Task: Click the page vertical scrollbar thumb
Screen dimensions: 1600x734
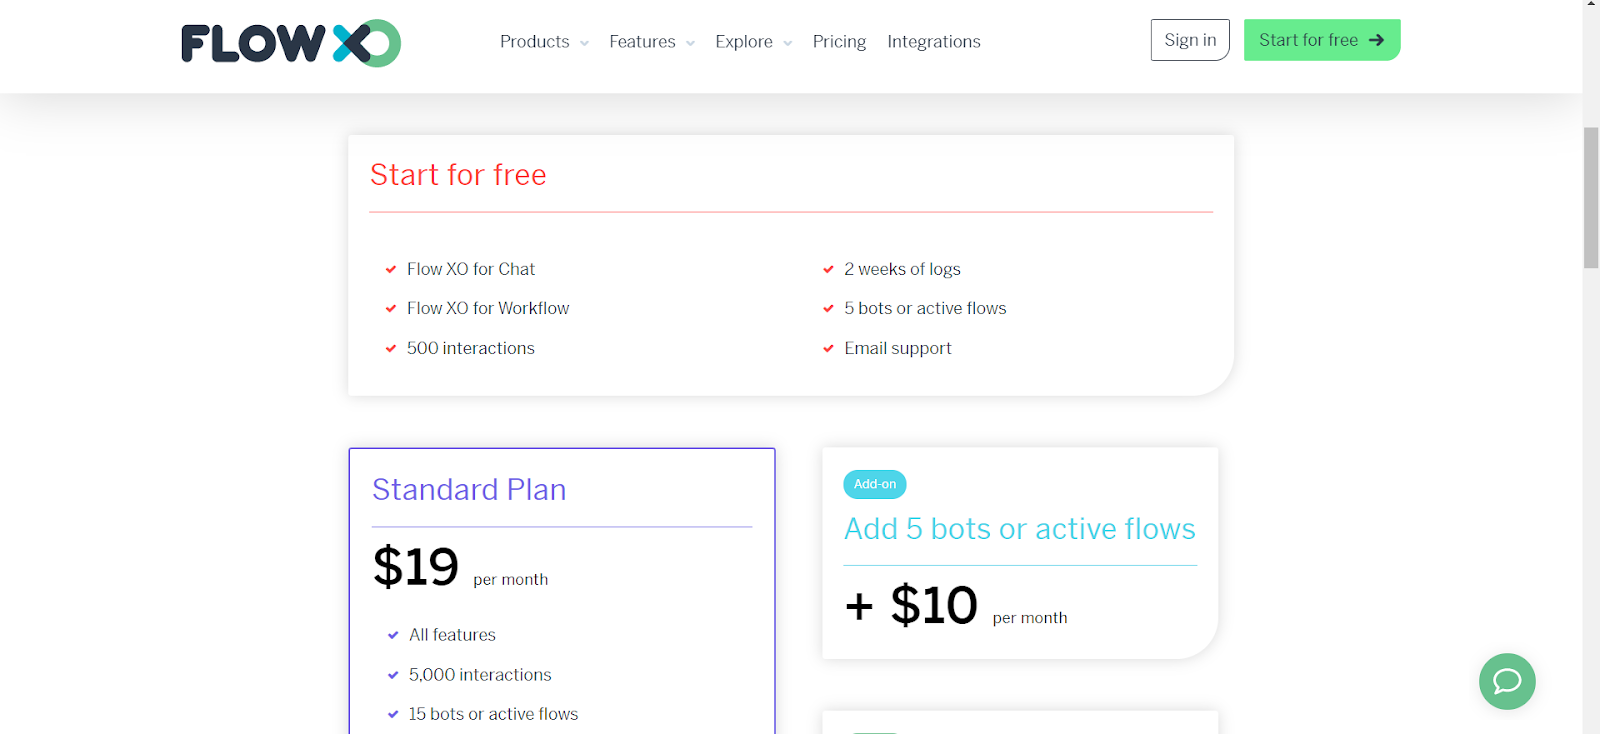Action: (x=1591, y=198)
